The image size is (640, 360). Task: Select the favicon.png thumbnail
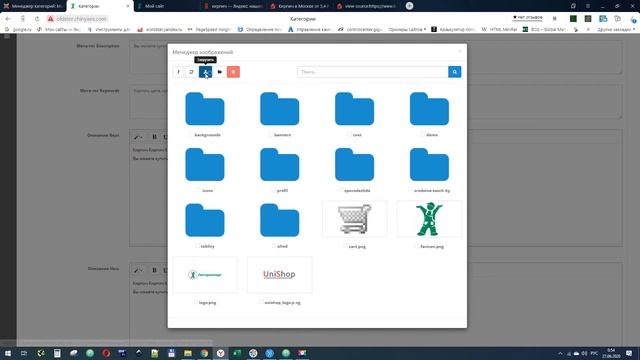pyautogui.click(x=429, y=219)
